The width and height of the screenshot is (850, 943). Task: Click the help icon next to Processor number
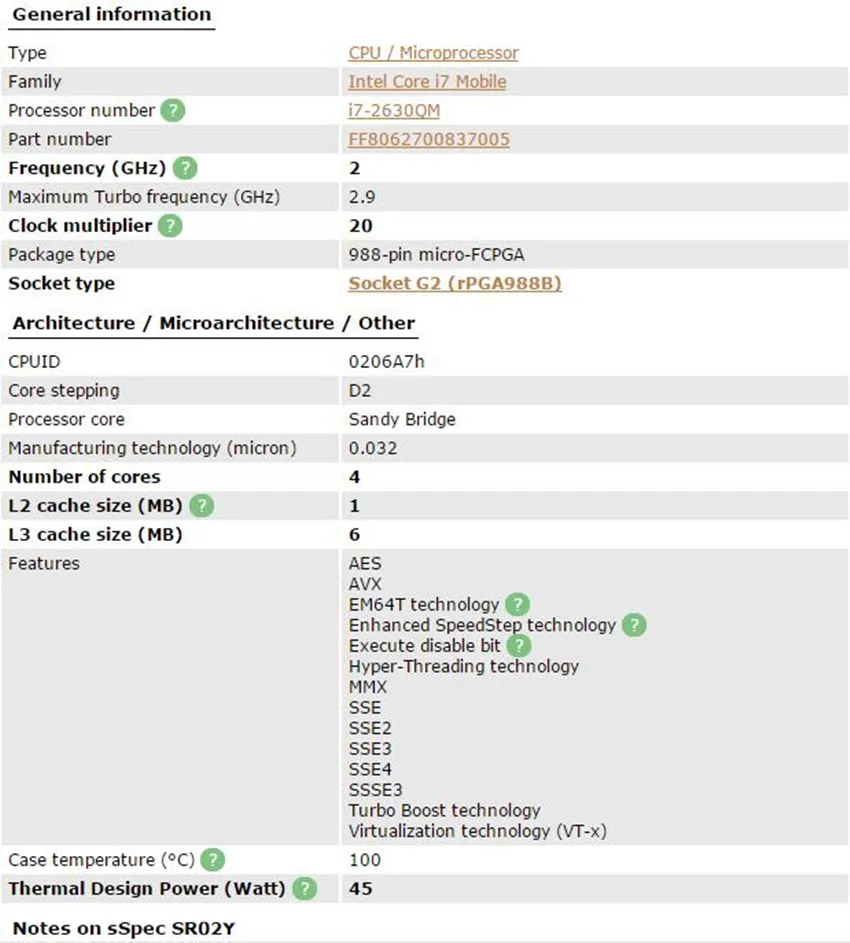(x=173, y=111)
